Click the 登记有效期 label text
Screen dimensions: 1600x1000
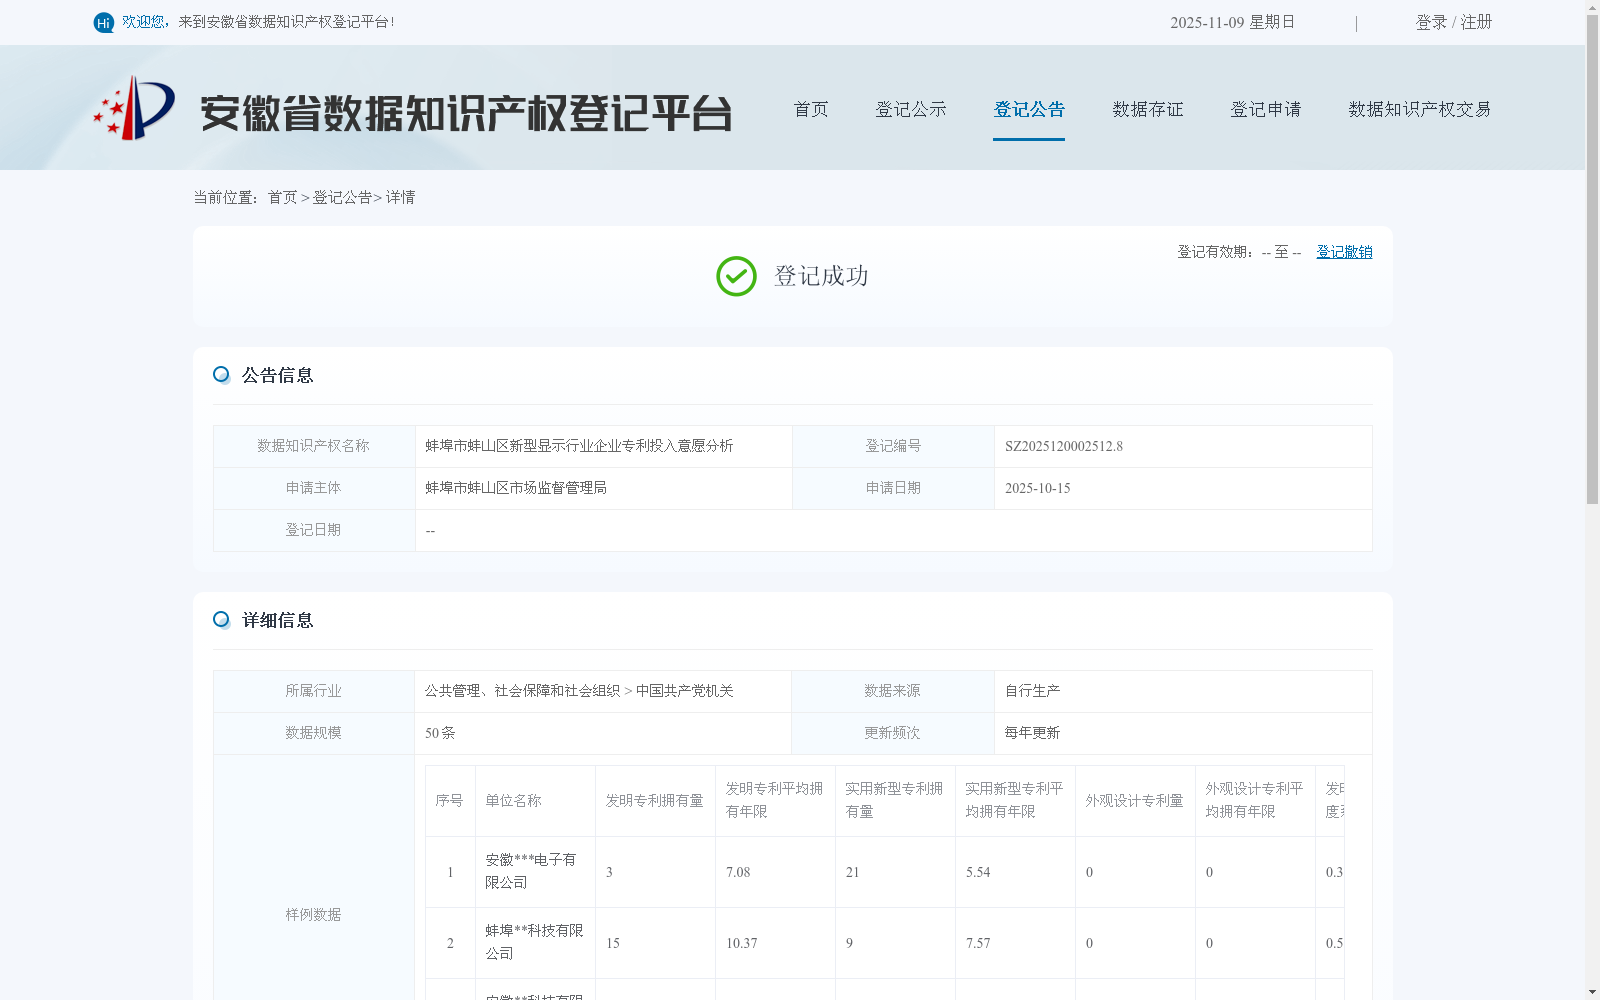click(1215, 252)
